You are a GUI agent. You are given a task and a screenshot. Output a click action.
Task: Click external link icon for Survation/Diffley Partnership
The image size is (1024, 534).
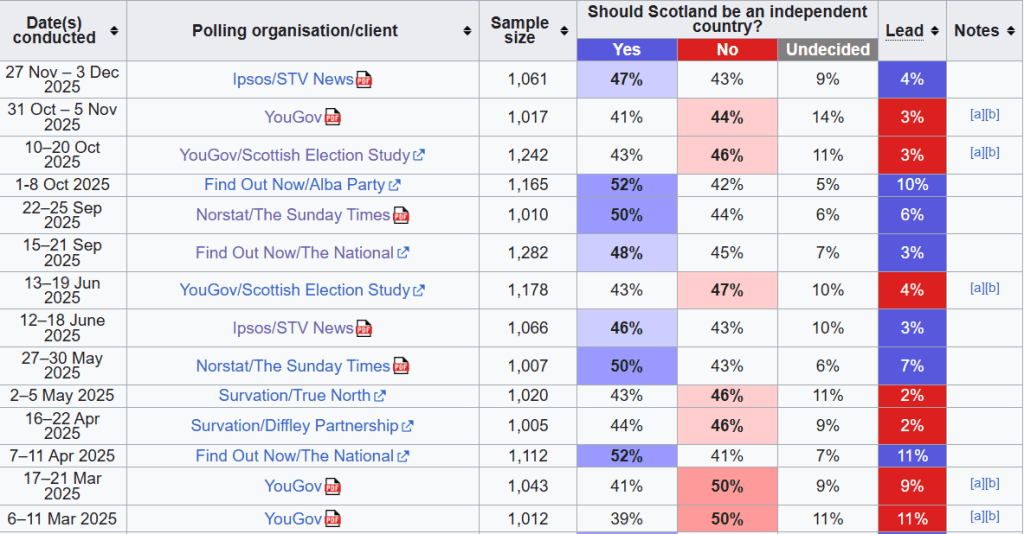[x=408, y=426]
